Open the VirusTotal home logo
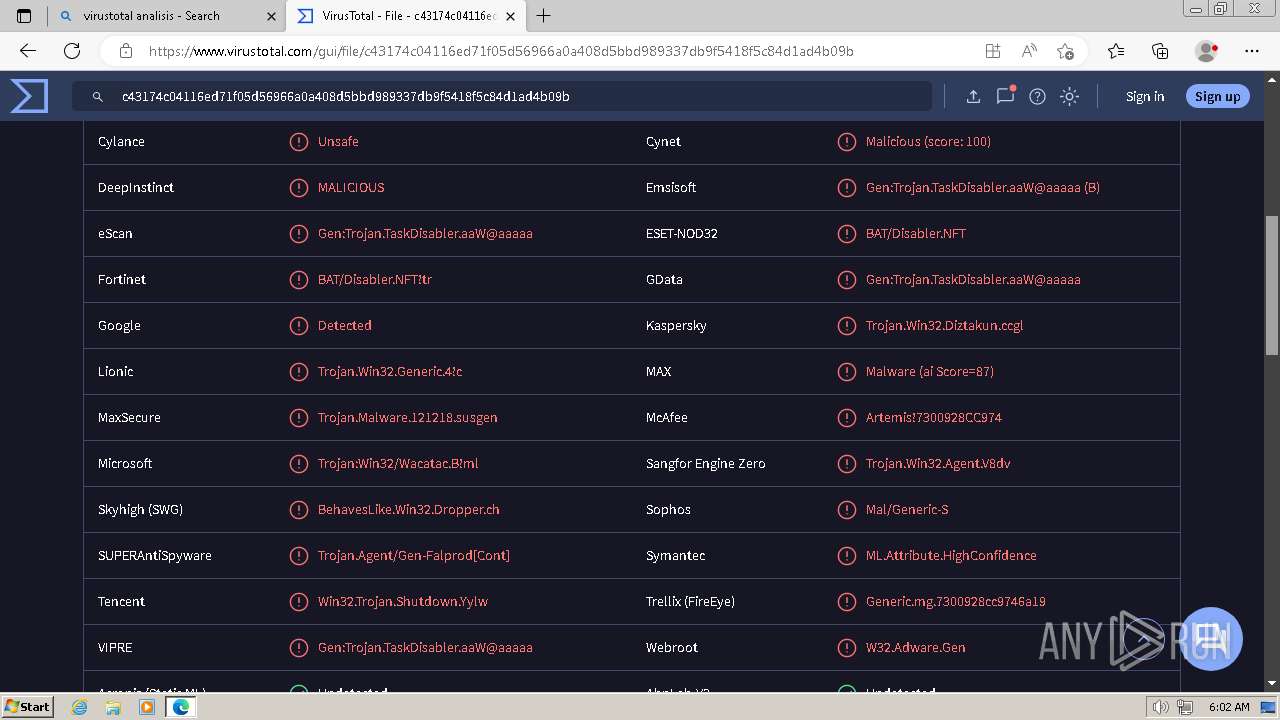The image size is (1280, 720). tap(29, 96)
